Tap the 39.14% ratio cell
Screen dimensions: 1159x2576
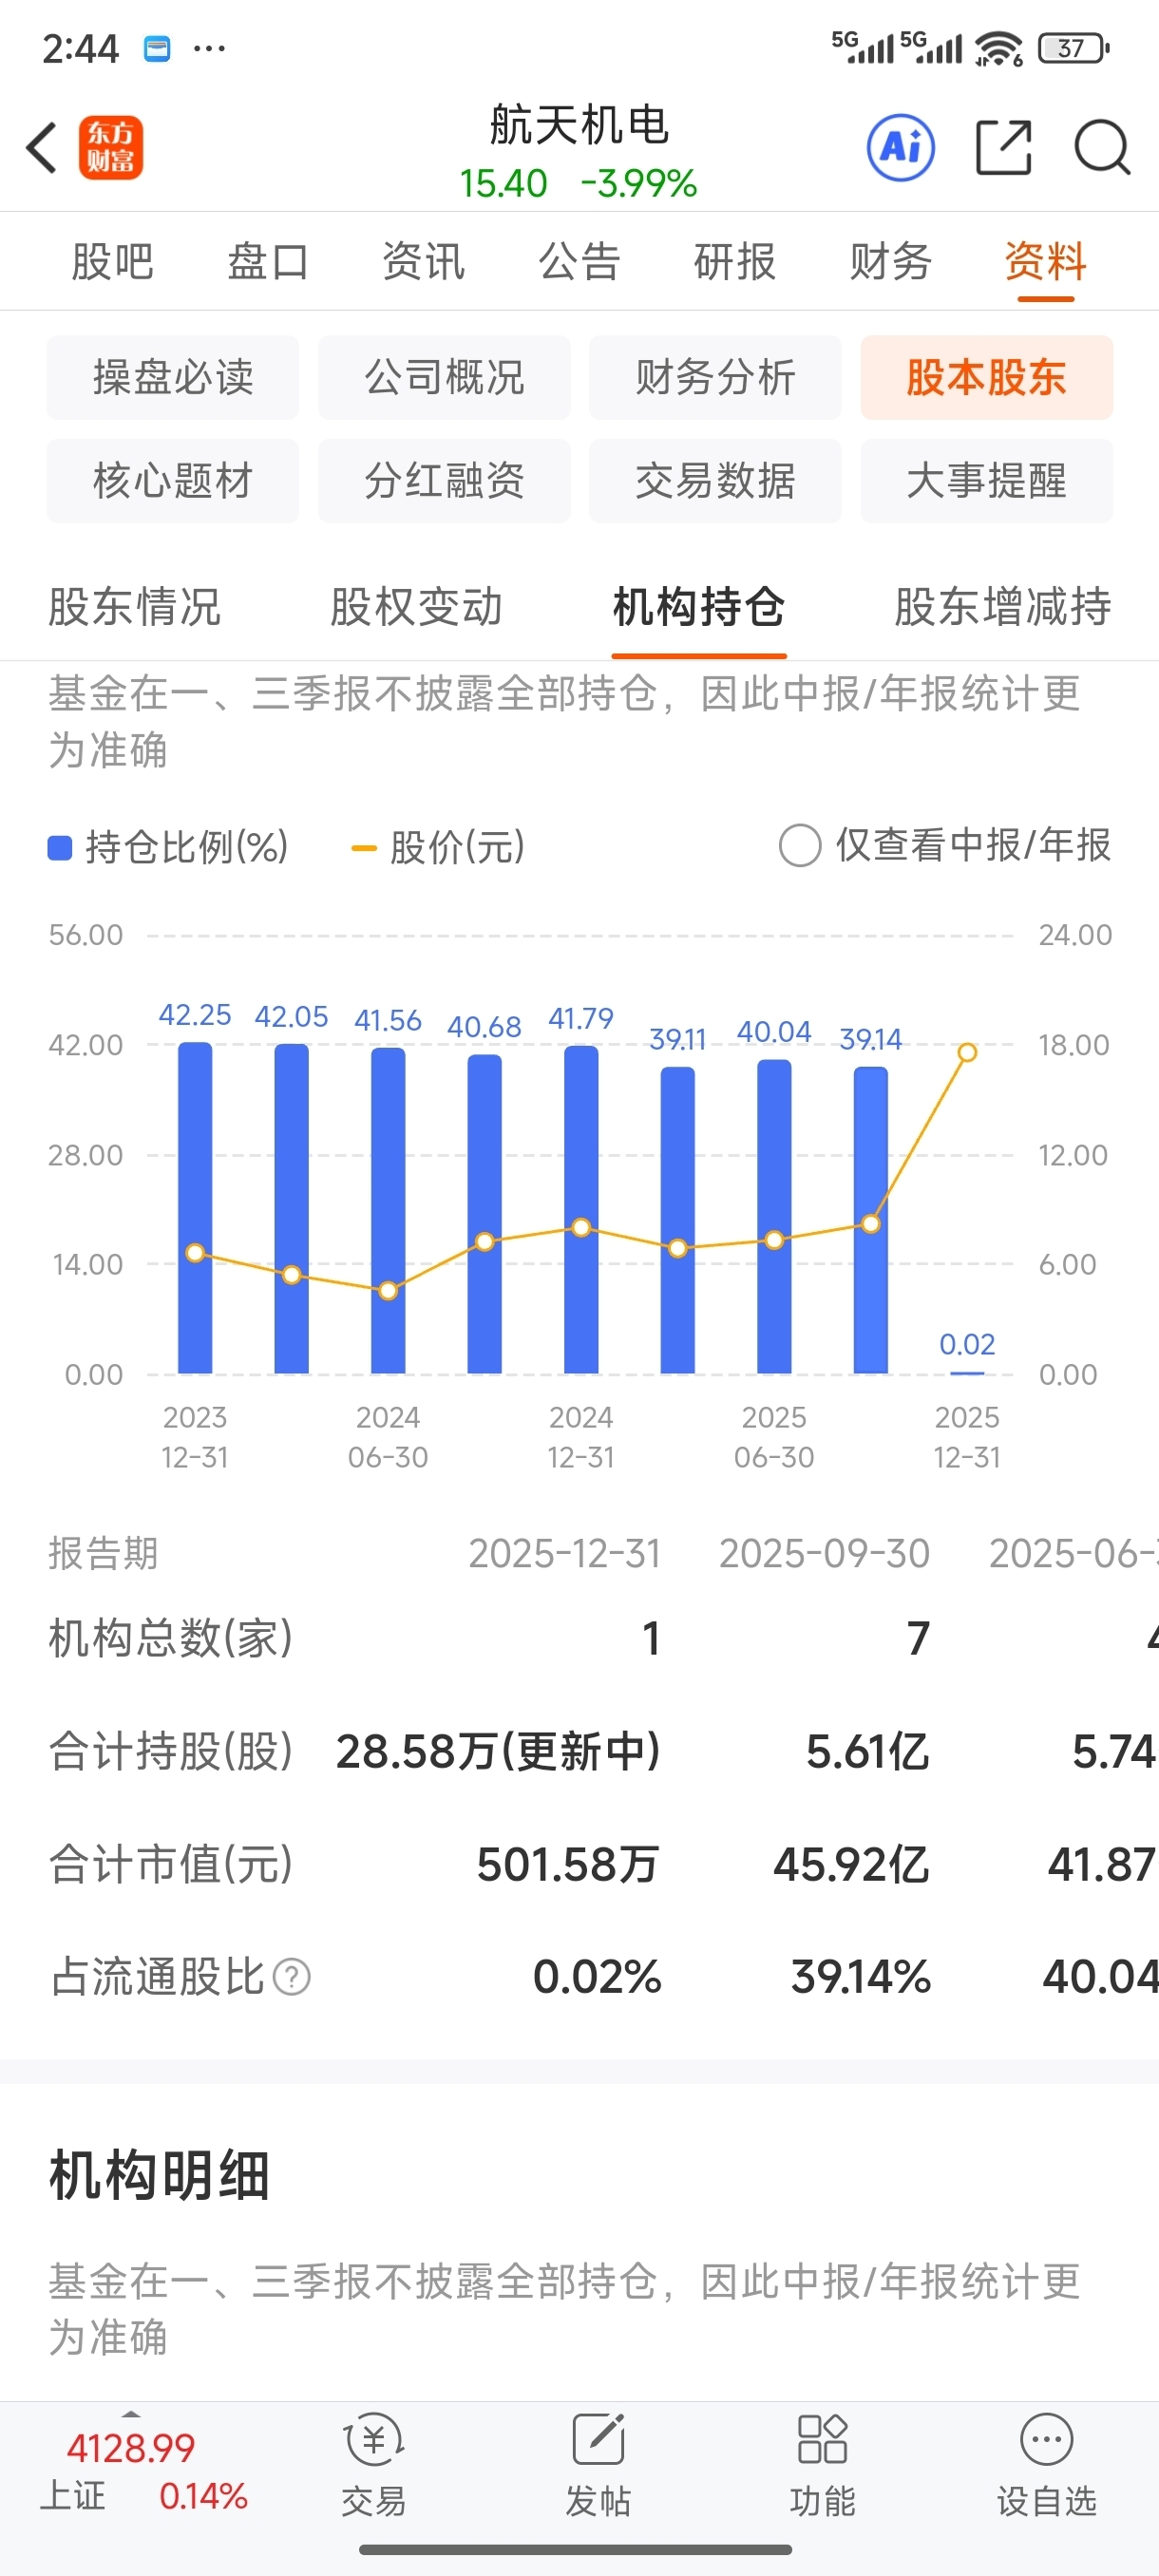coord(861,1977)
